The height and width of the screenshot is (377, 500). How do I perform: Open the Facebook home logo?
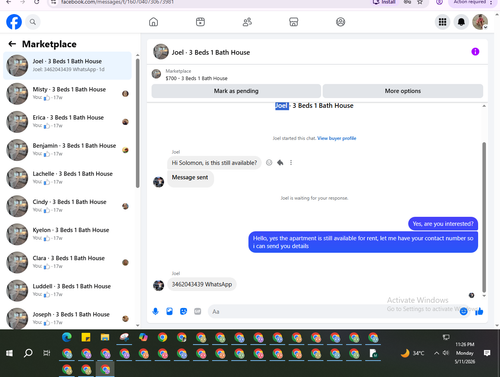coord(14,22)
